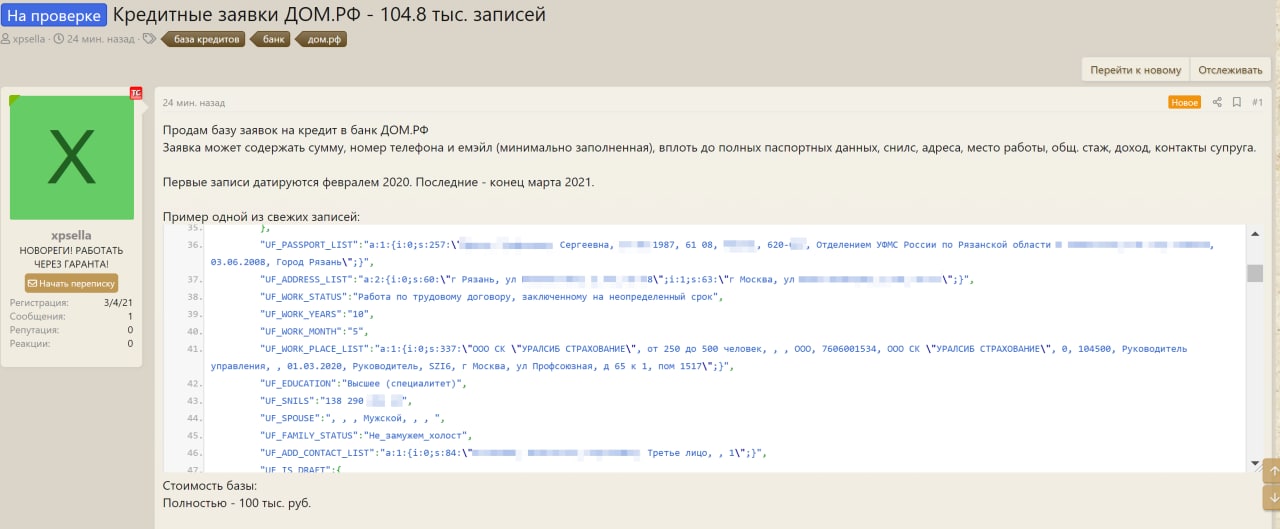Open the #1 post permalink
The width and height of the screenshot is (1280, 529).
(1257, 102)
